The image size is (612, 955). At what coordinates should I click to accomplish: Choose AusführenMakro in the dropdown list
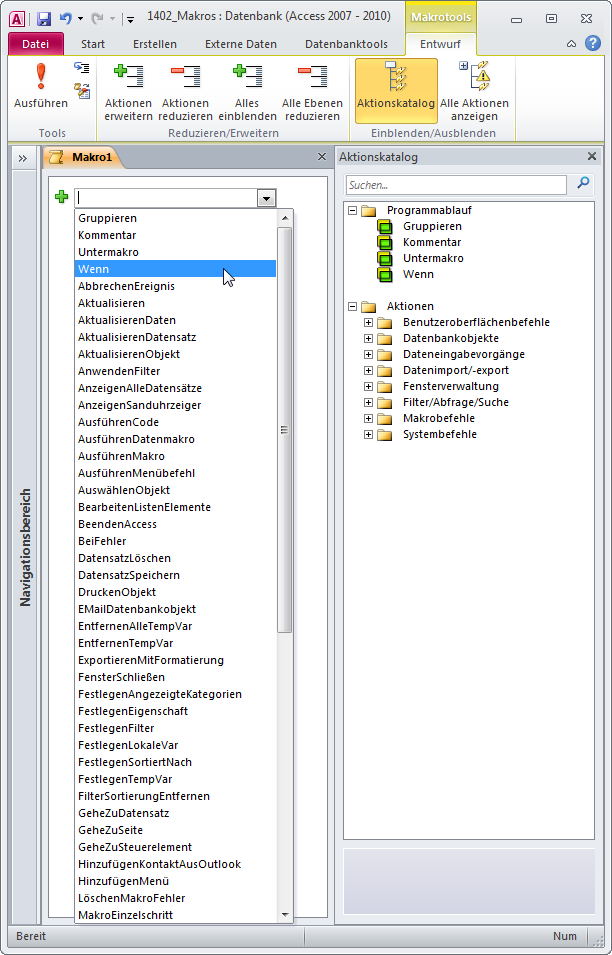tap(121, 456)
